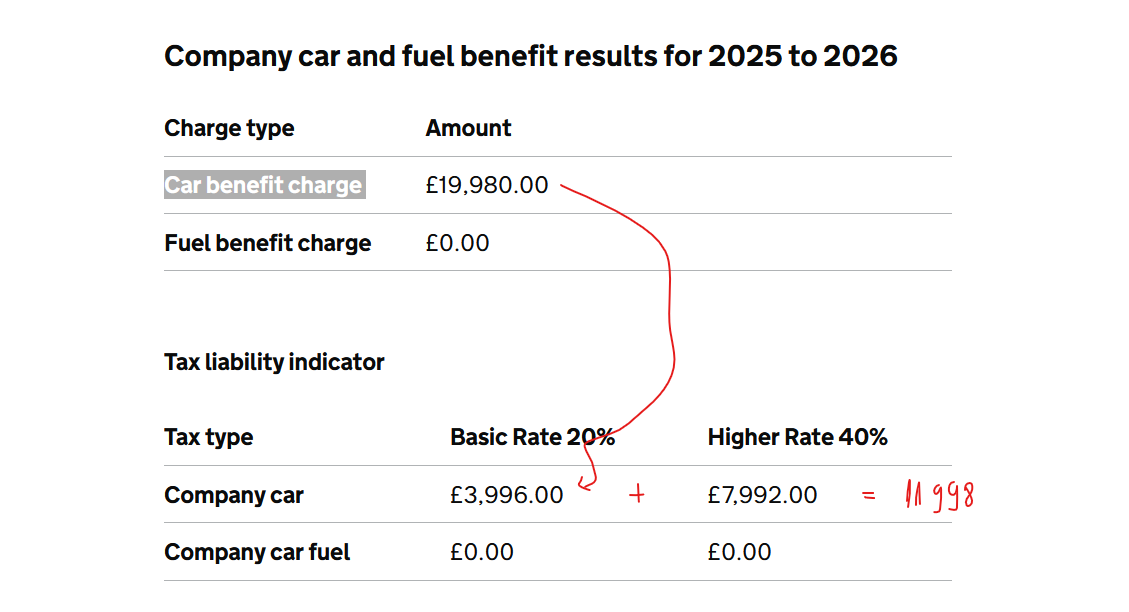
Task: Click the red handwritten plus sign
Action: (636, 494)
